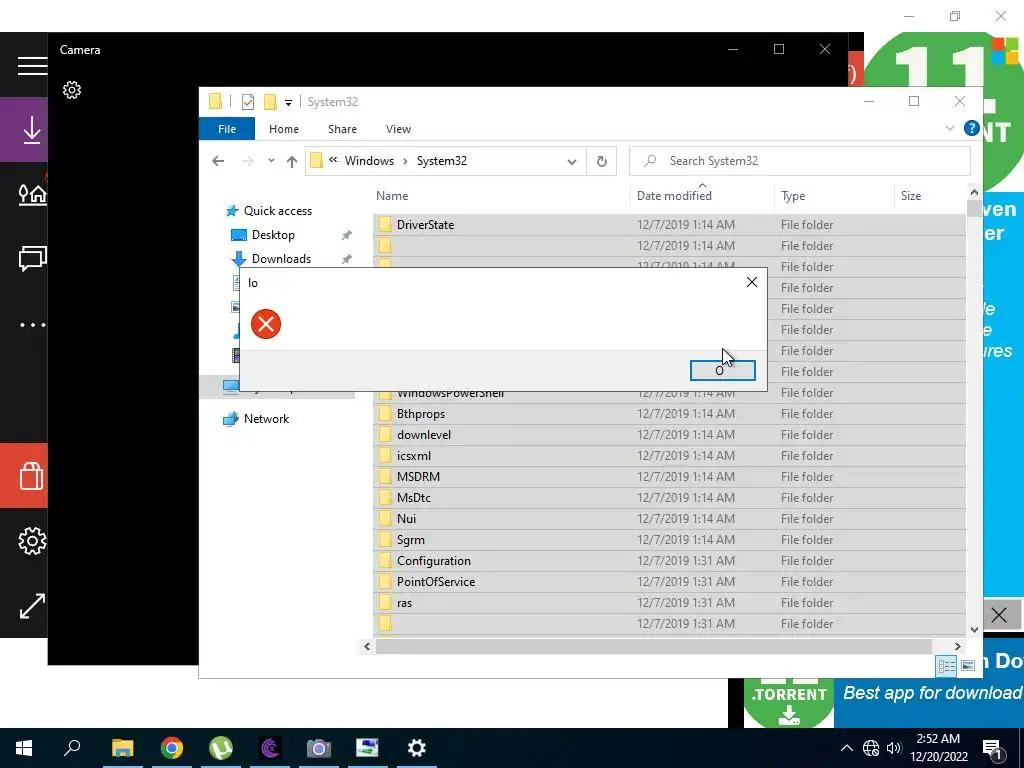
Task: Click the Properties checkmark quick access icon
Action: pos(248,102)
